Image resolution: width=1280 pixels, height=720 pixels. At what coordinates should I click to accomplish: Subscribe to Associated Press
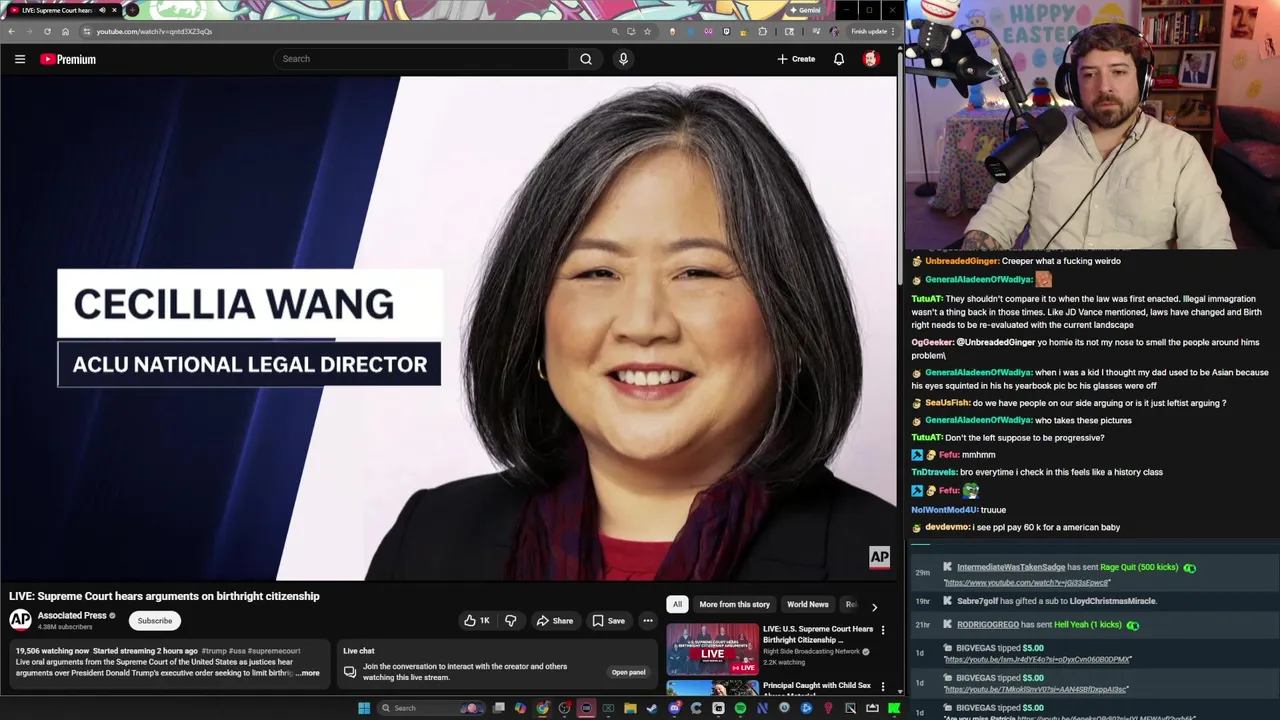point(155,621)
